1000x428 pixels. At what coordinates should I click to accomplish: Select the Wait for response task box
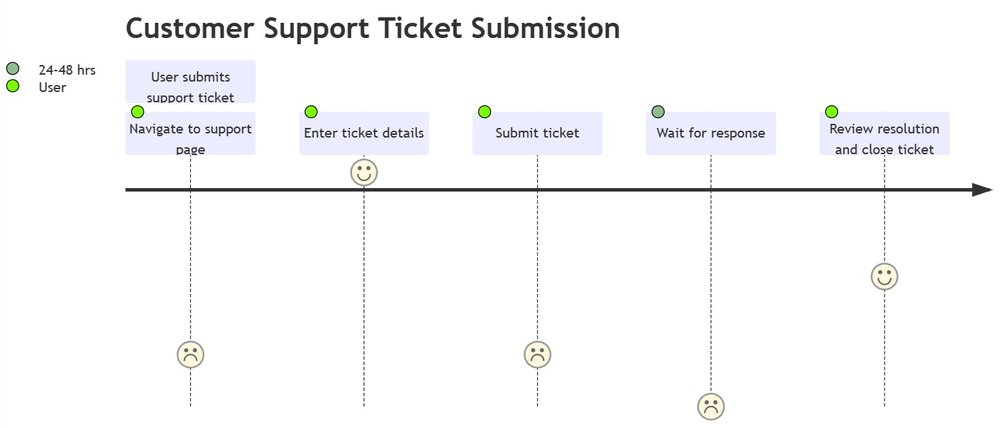(x=711, y=133)
